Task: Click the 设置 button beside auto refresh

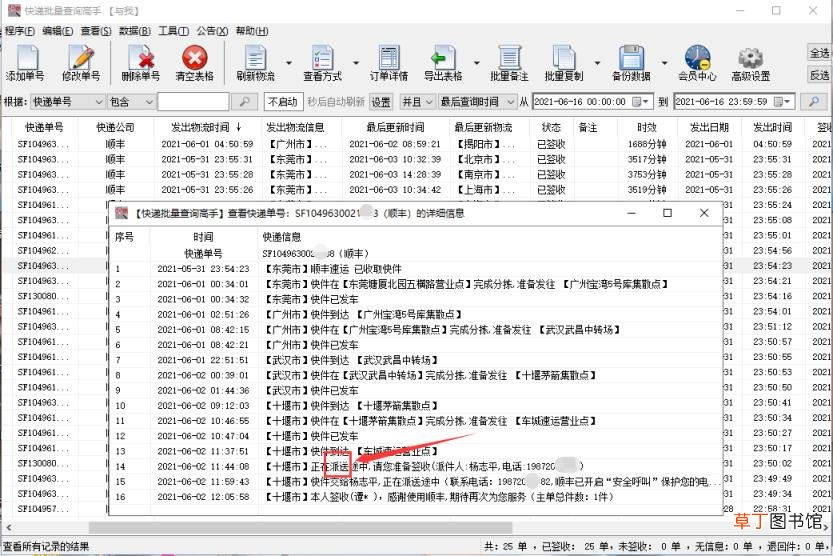Action: [x=380, y=101]
